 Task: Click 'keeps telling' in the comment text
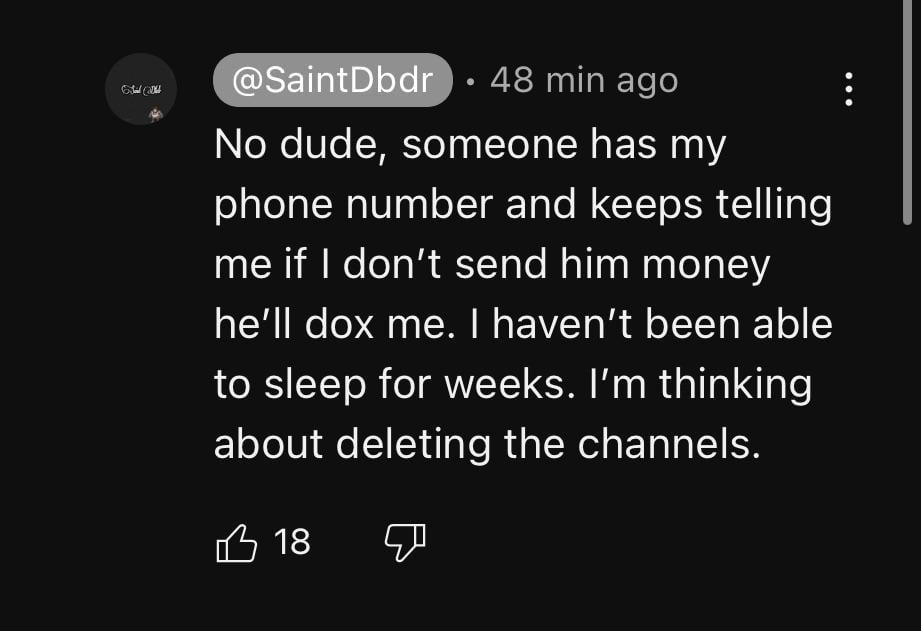point(710,205)
